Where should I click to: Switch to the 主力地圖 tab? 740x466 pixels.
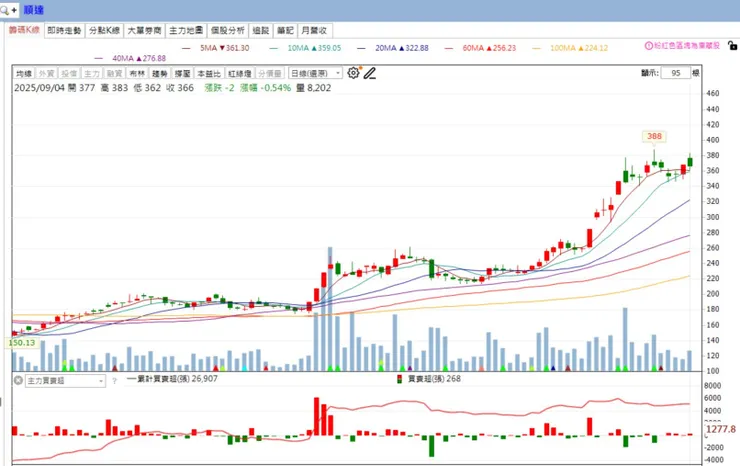coord(186,31)
